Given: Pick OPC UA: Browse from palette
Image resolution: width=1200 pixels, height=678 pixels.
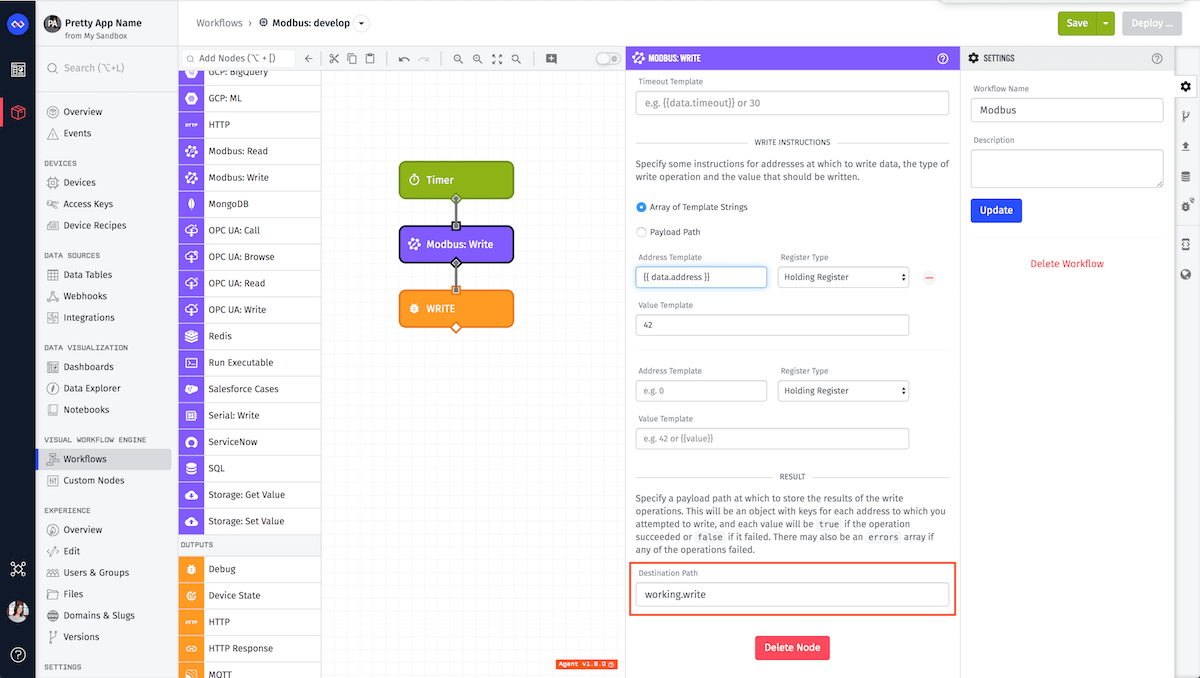Looking at the screenshot, I should 250,257.
